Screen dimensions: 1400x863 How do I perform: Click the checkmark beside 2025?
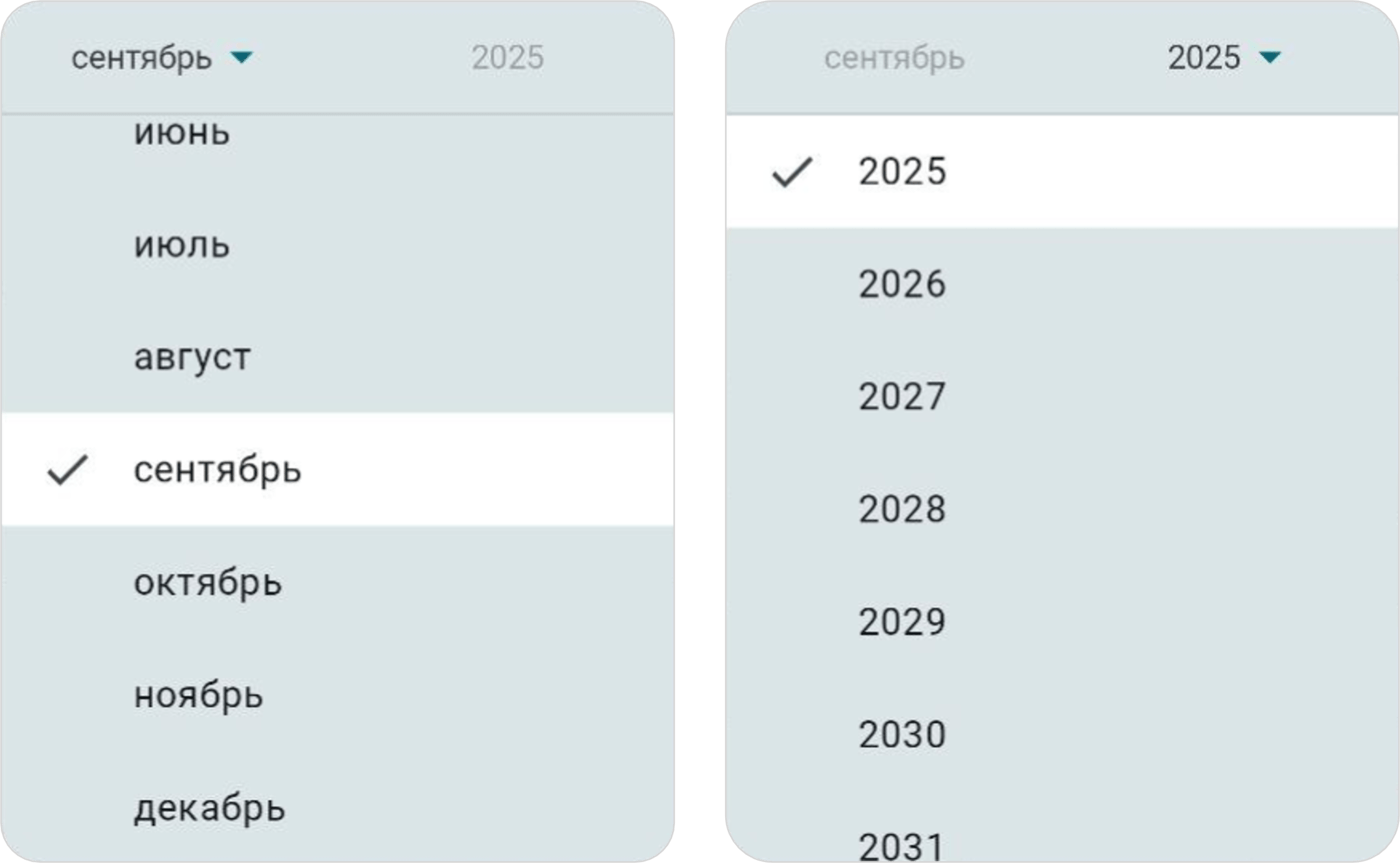pos(793,173)
